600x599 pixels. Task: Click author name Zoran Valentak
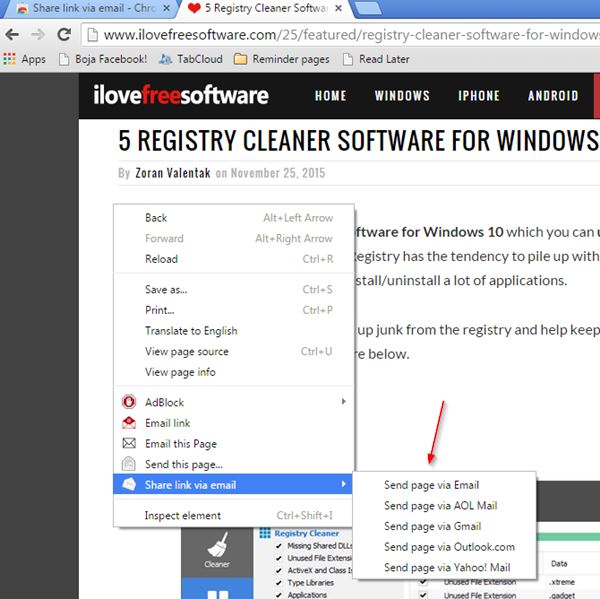(173, 173)
